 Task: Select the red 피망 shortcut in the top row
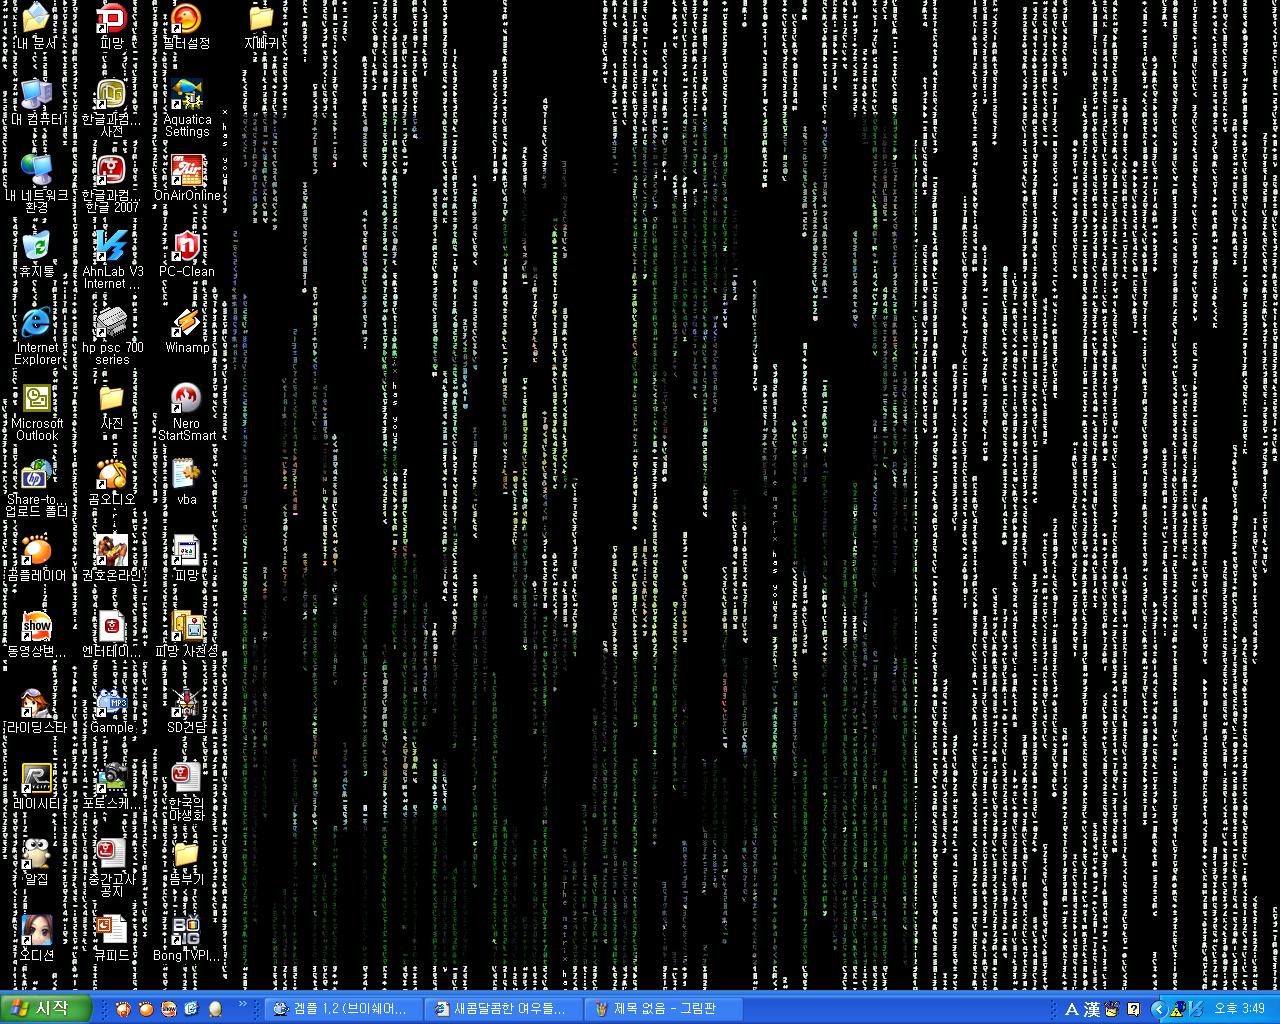point(112,25)
